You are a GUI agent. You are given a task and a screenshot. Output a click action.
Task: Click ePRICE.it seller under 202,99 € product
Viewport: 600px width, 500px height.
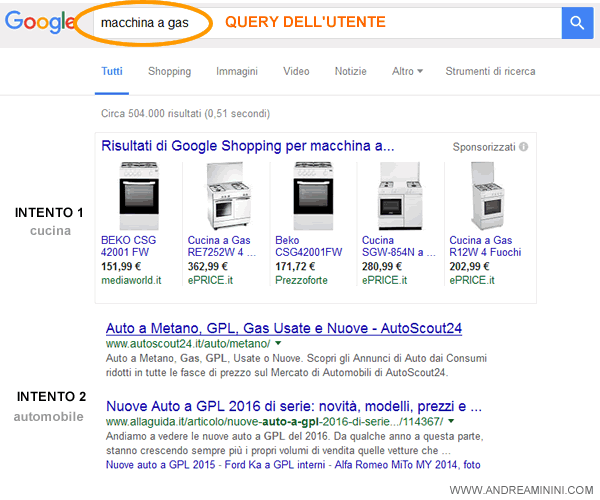click(472, 280)
